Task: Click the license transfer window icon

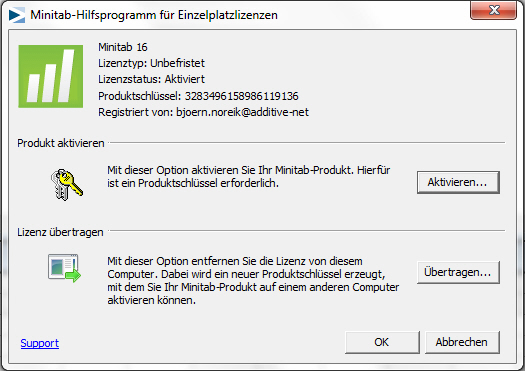Action: [x=64, y=268]
